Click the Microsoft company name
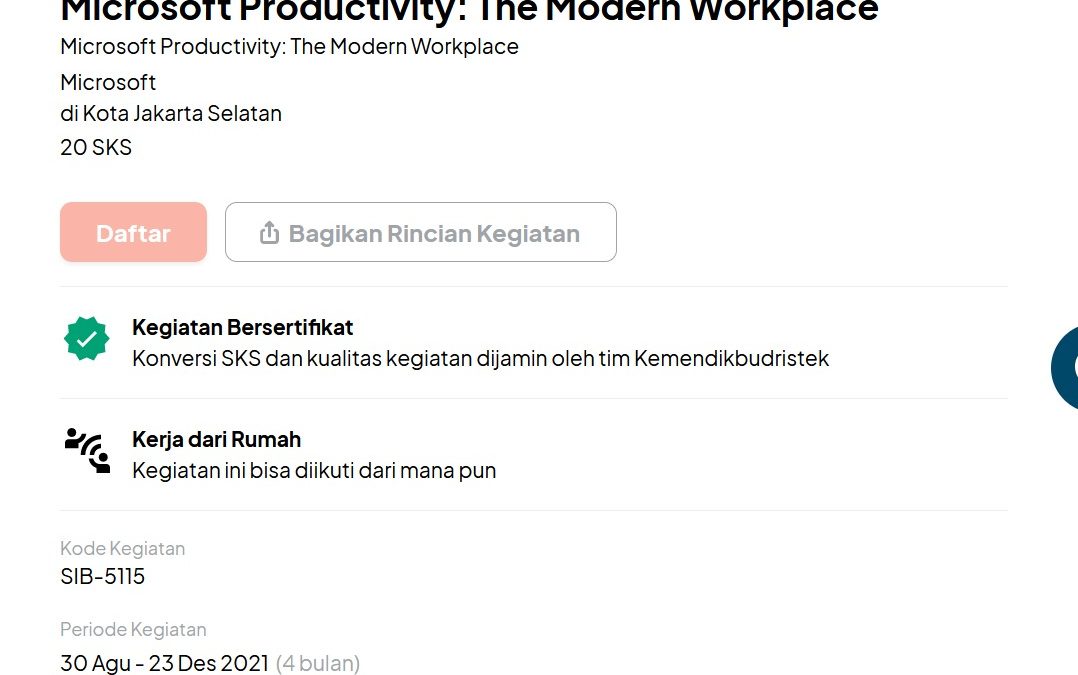 click(108, 82)
